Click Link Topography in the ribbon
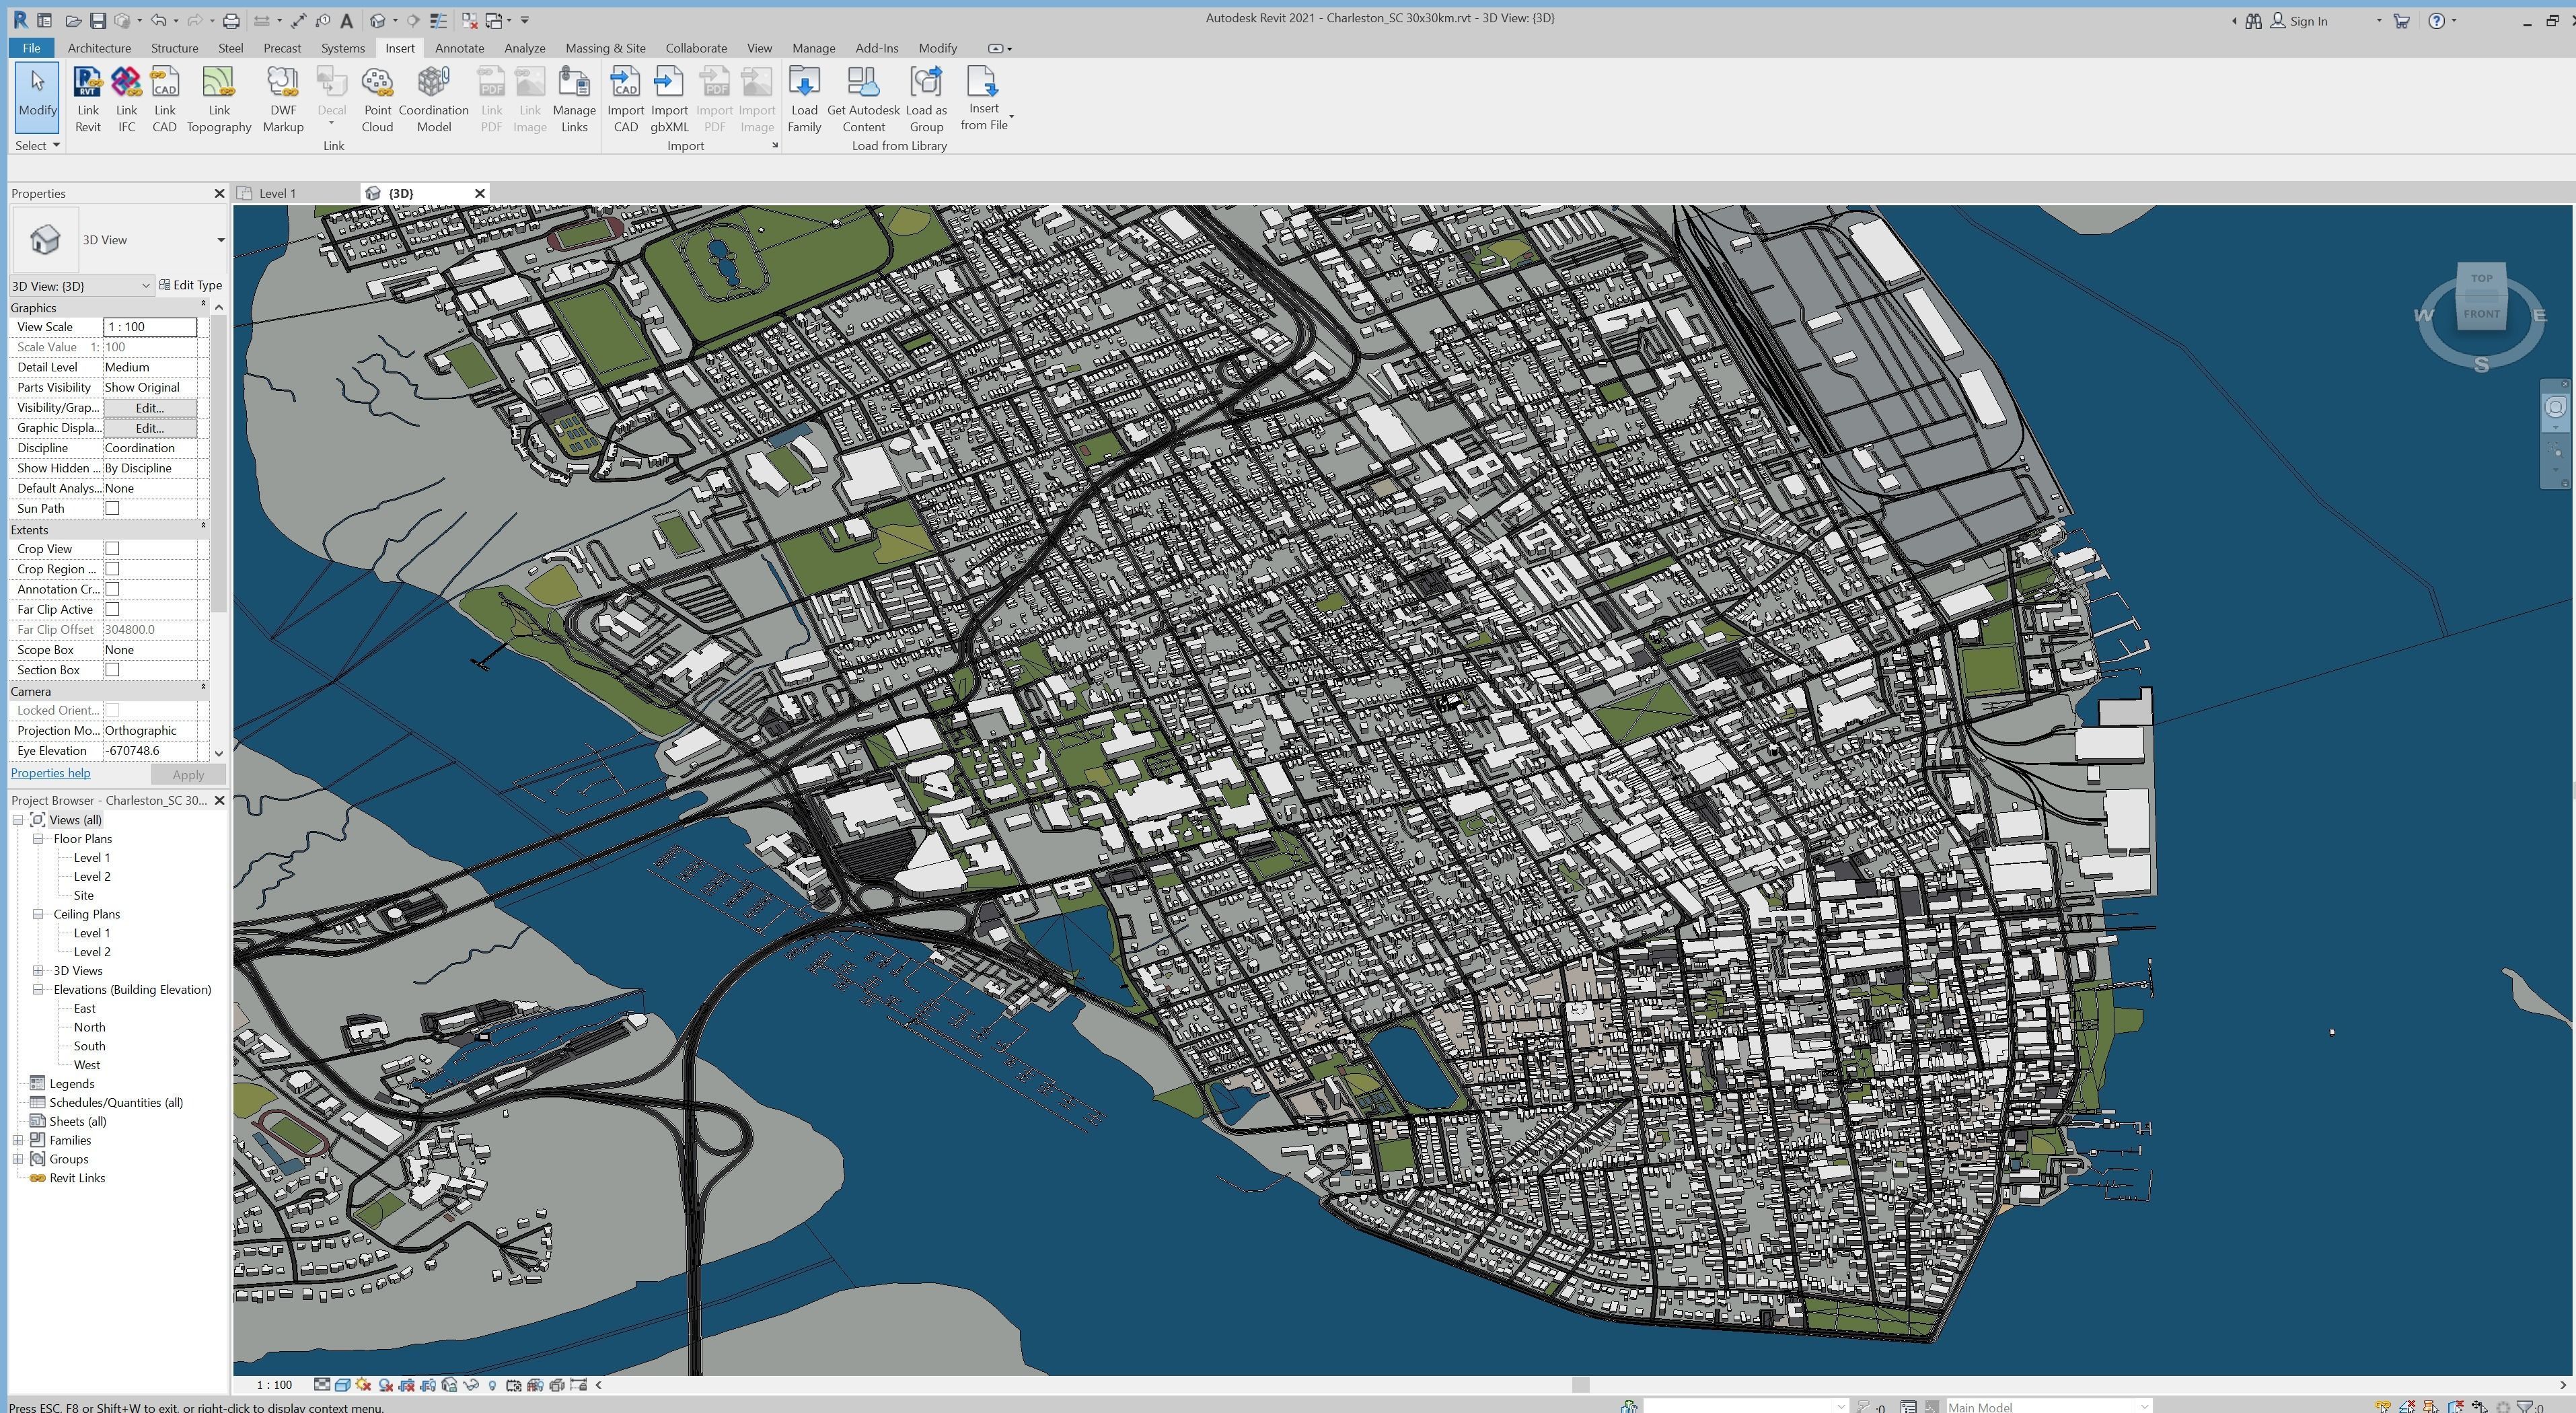2576x1413 pixels. 218,99
